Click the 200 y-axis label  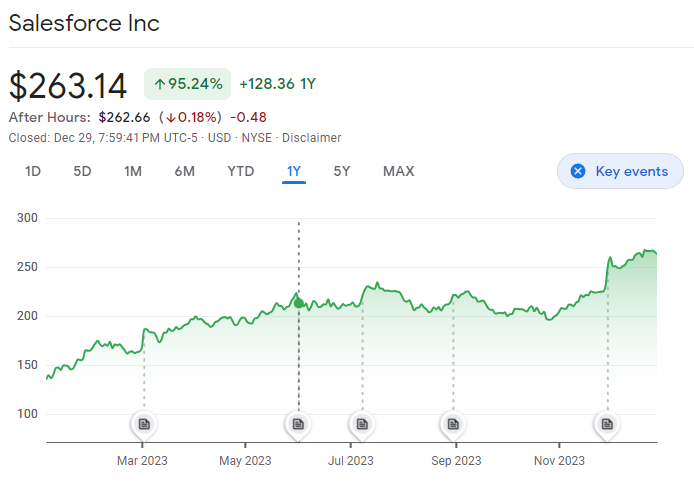click(x=27, y=316)
